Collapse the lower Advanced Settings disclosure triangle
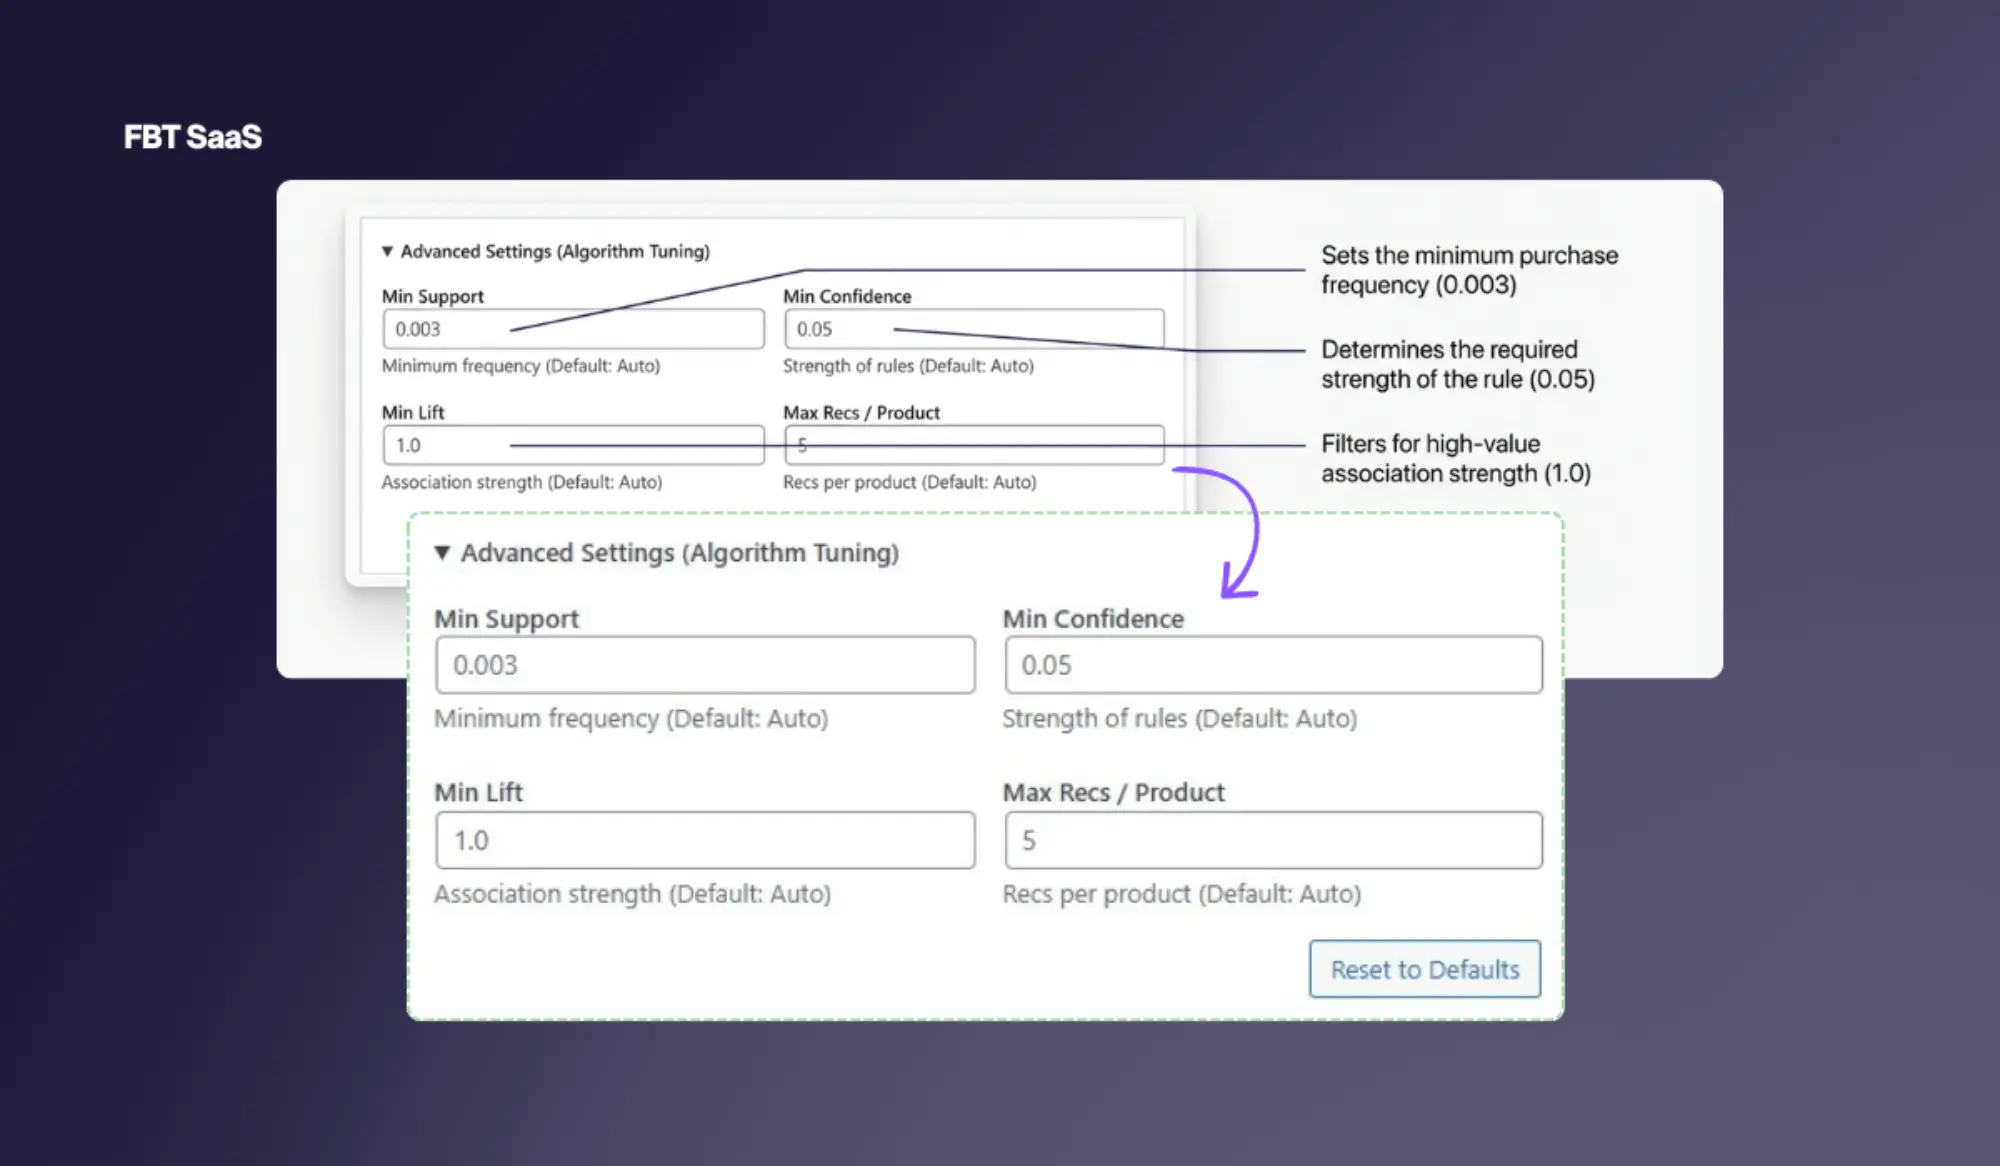 coord(444,553)
